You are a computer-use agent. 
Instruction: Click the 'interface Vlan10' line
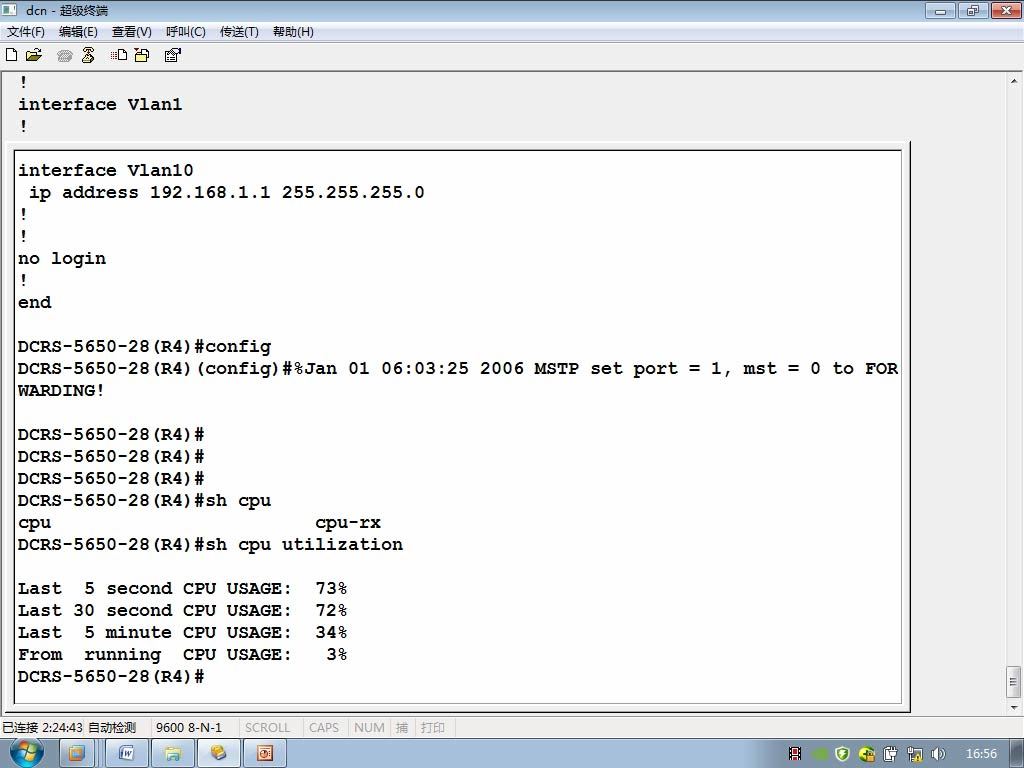pyautogui.click(x=105, y=170)
